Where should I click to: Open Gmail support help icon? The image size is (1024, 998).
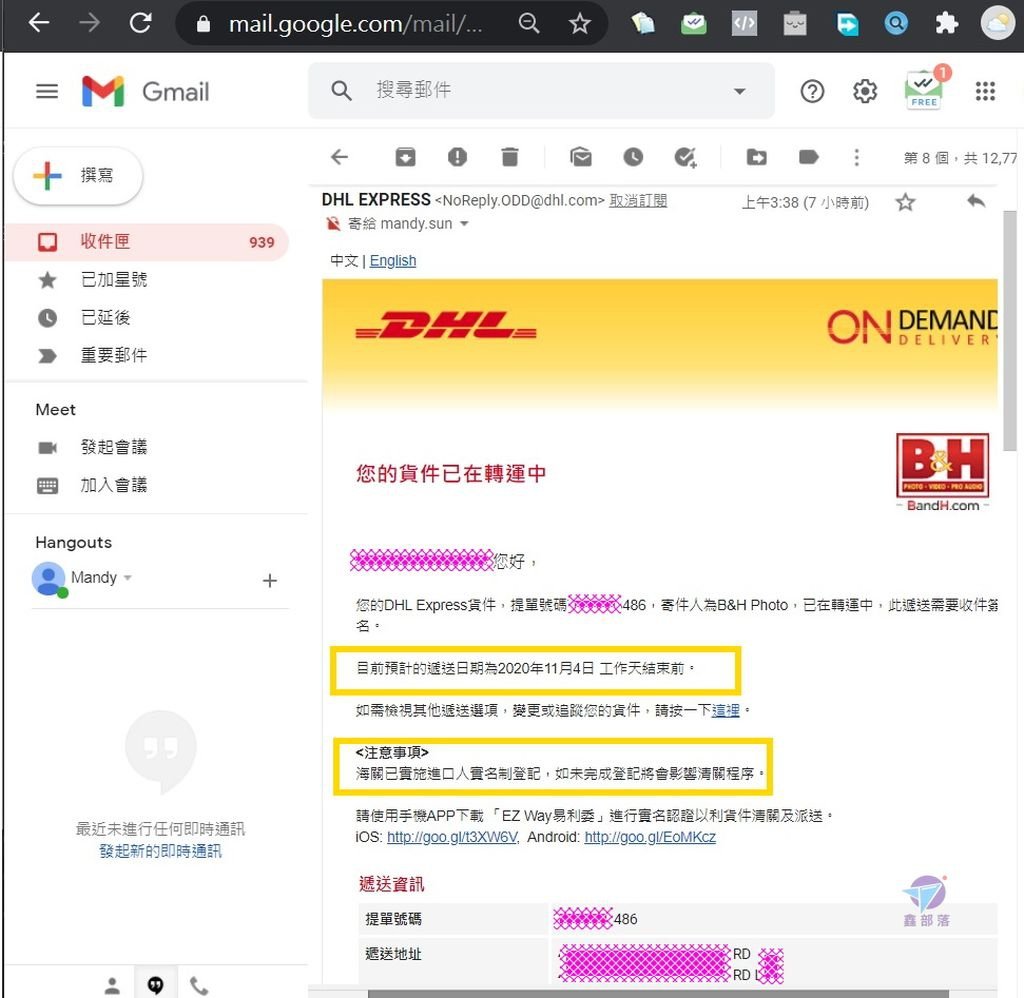(812, 91)
